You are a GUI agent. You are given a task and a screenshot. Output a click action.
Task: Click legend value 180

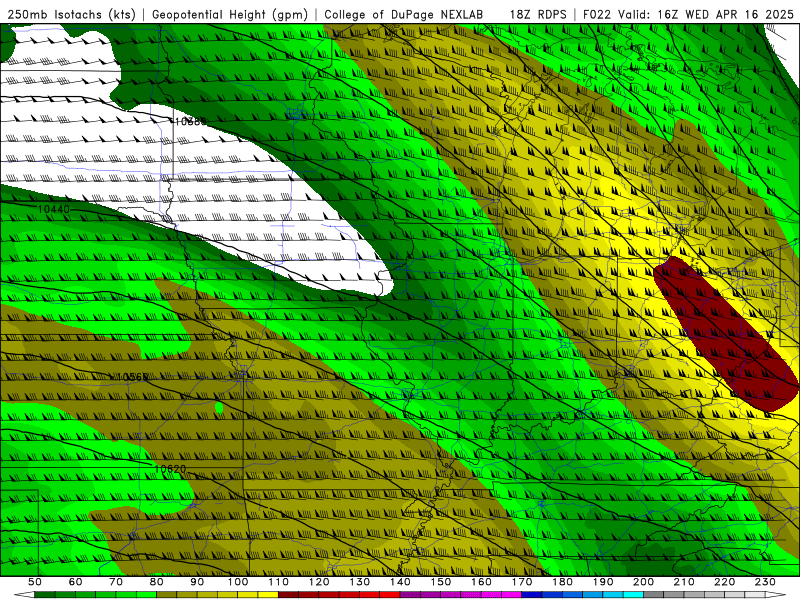coord(562,582)
